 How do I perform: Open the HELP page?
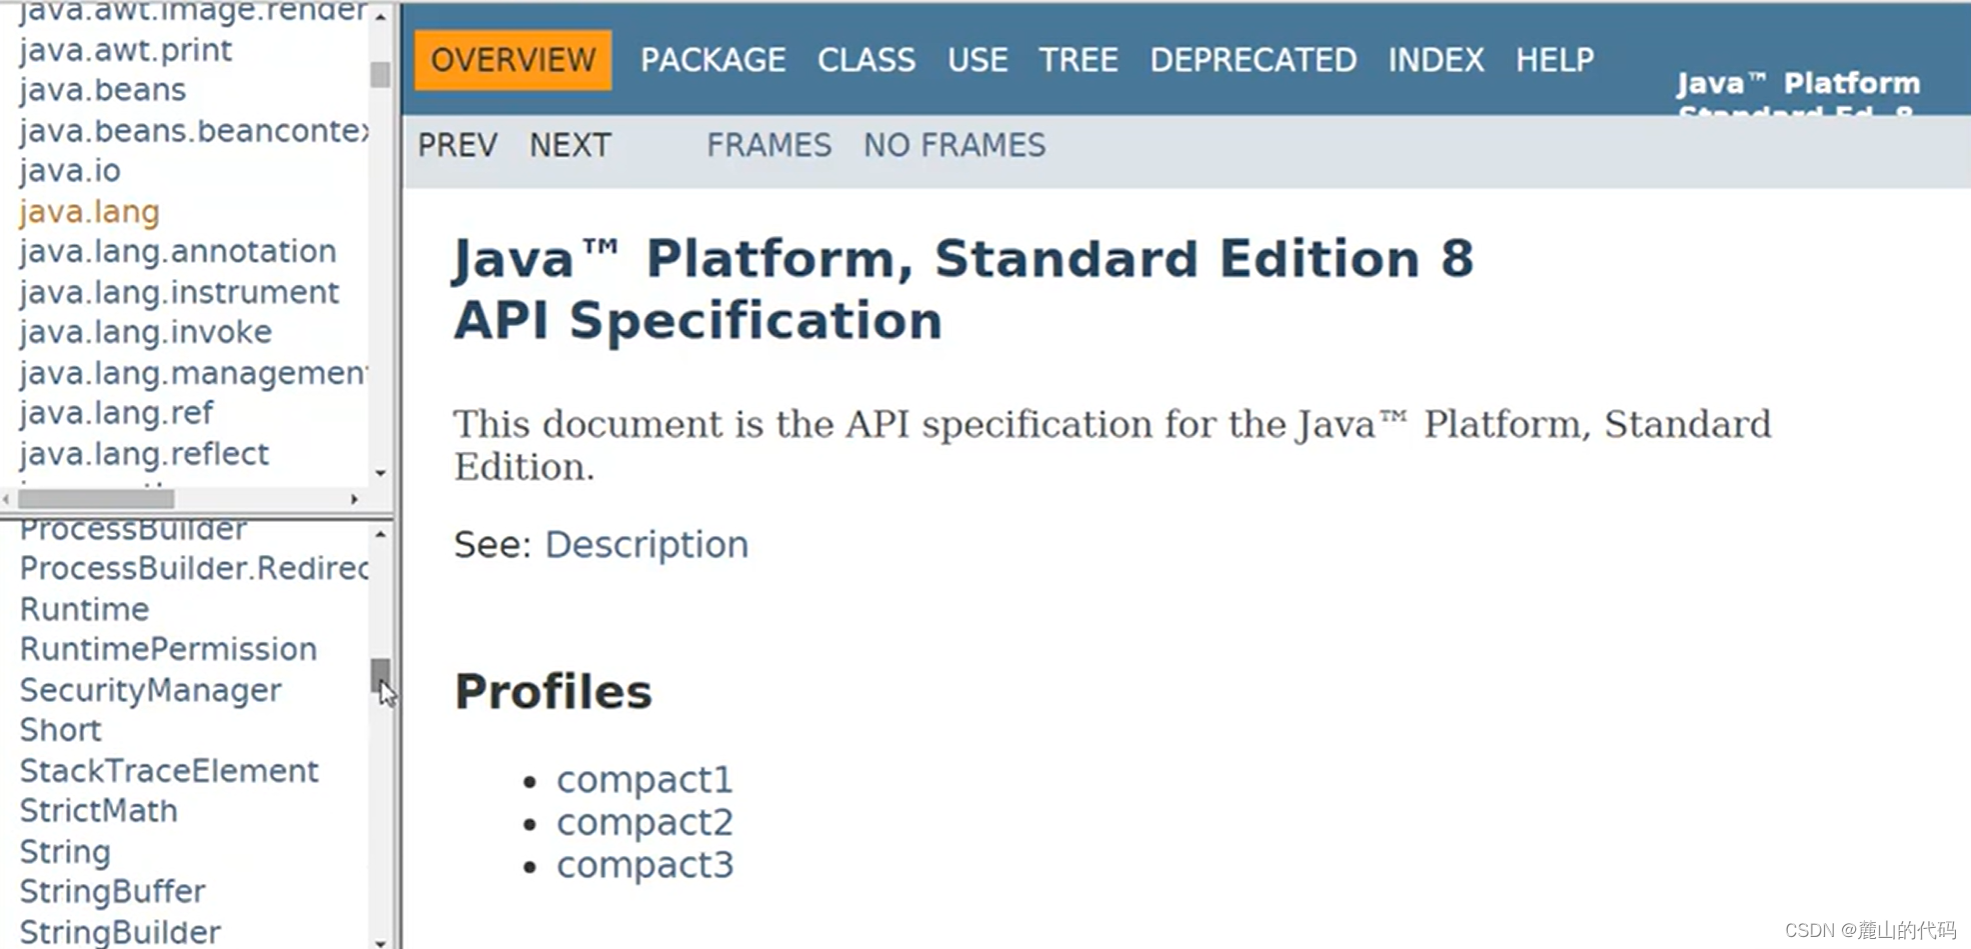[1555, 60]
